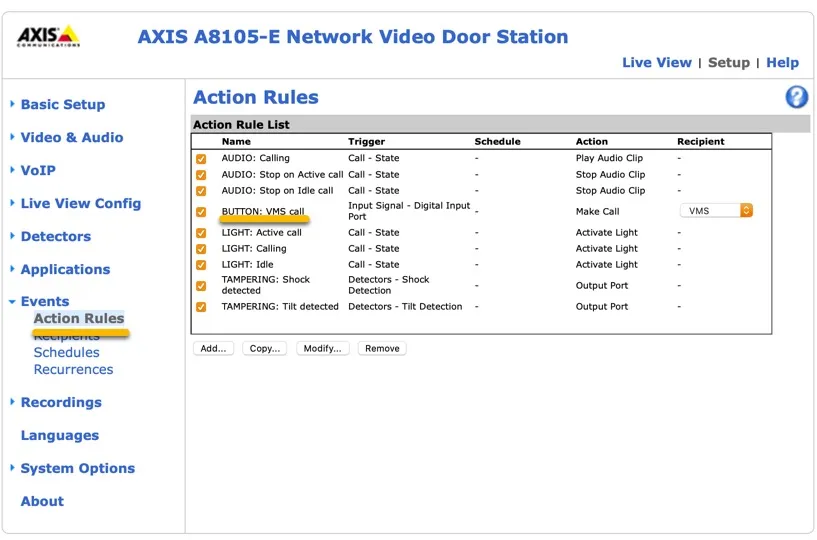
Task: Click the Recipient column header
Action: (700, 141)
